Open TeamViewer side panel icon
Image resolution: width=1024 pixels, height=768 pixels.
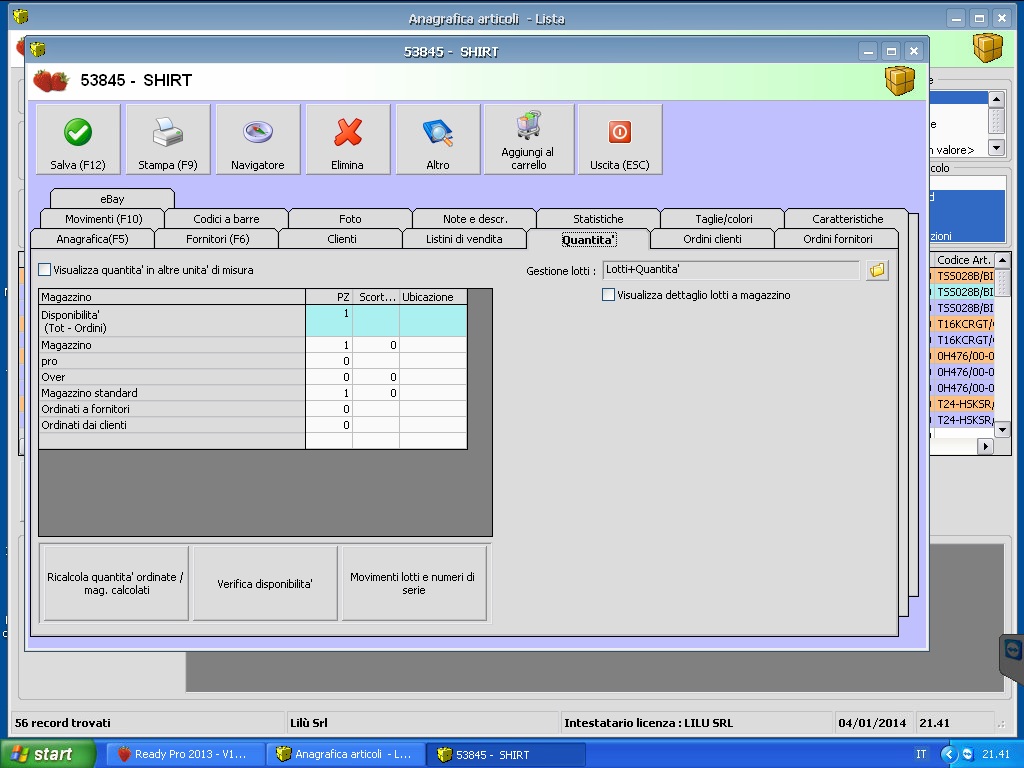click(1012, 651)
